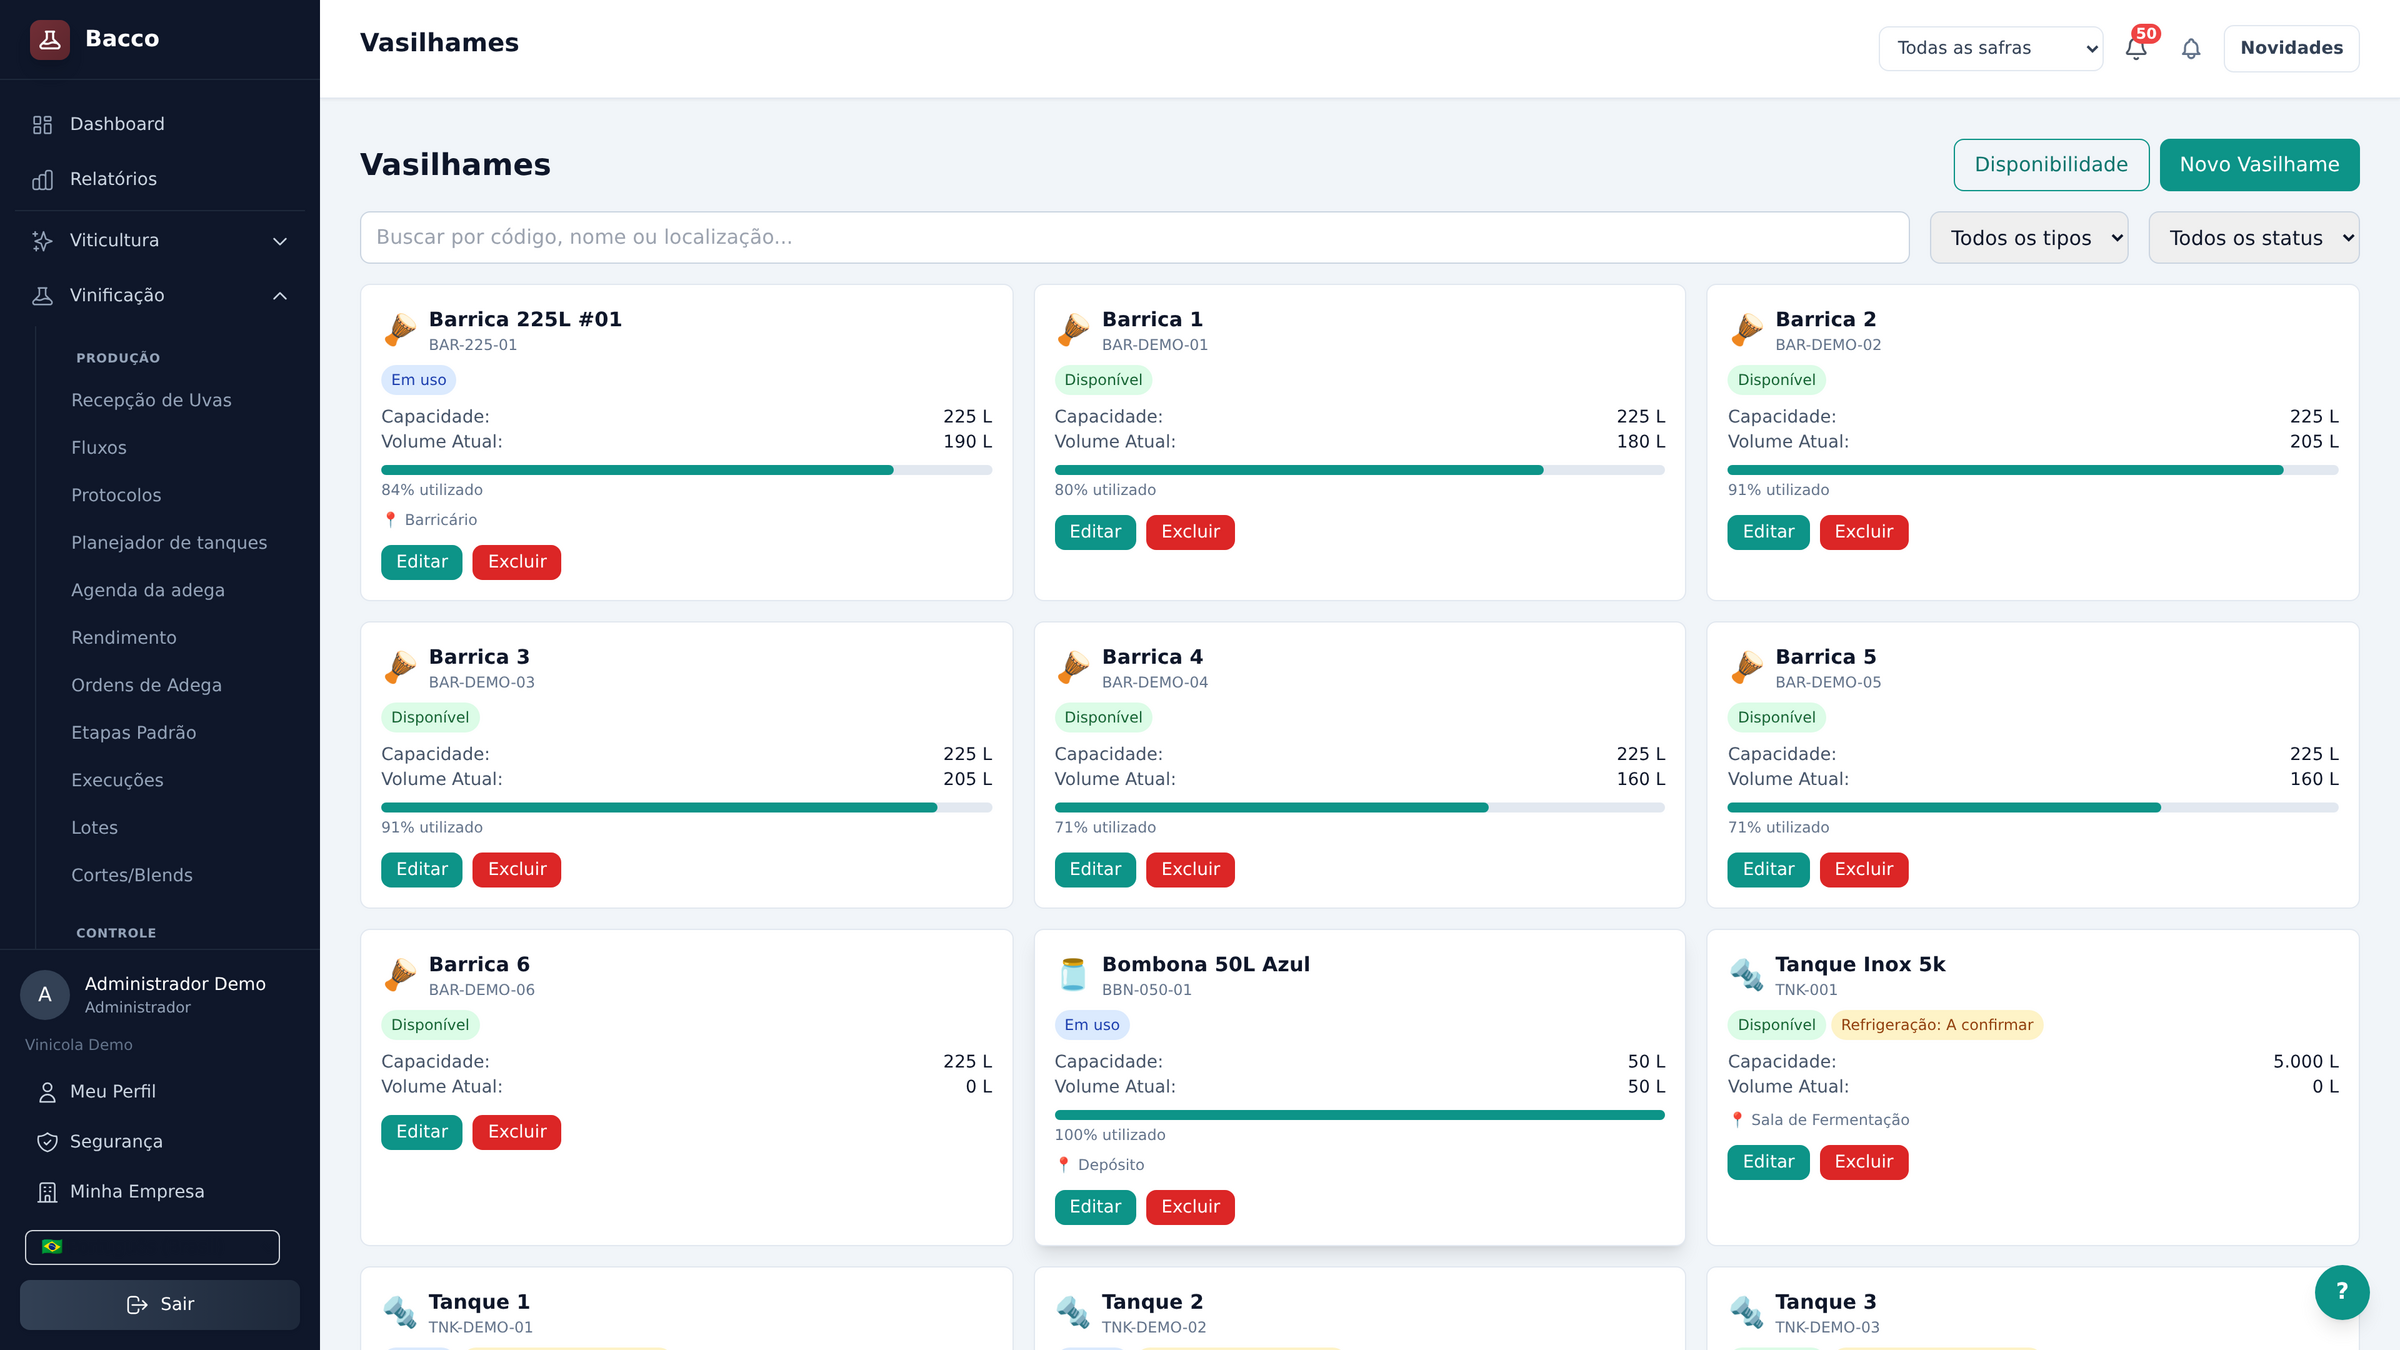Select Agenda da adega menu item
This screenshot has height=1350, width=2400.
[148, 590]
